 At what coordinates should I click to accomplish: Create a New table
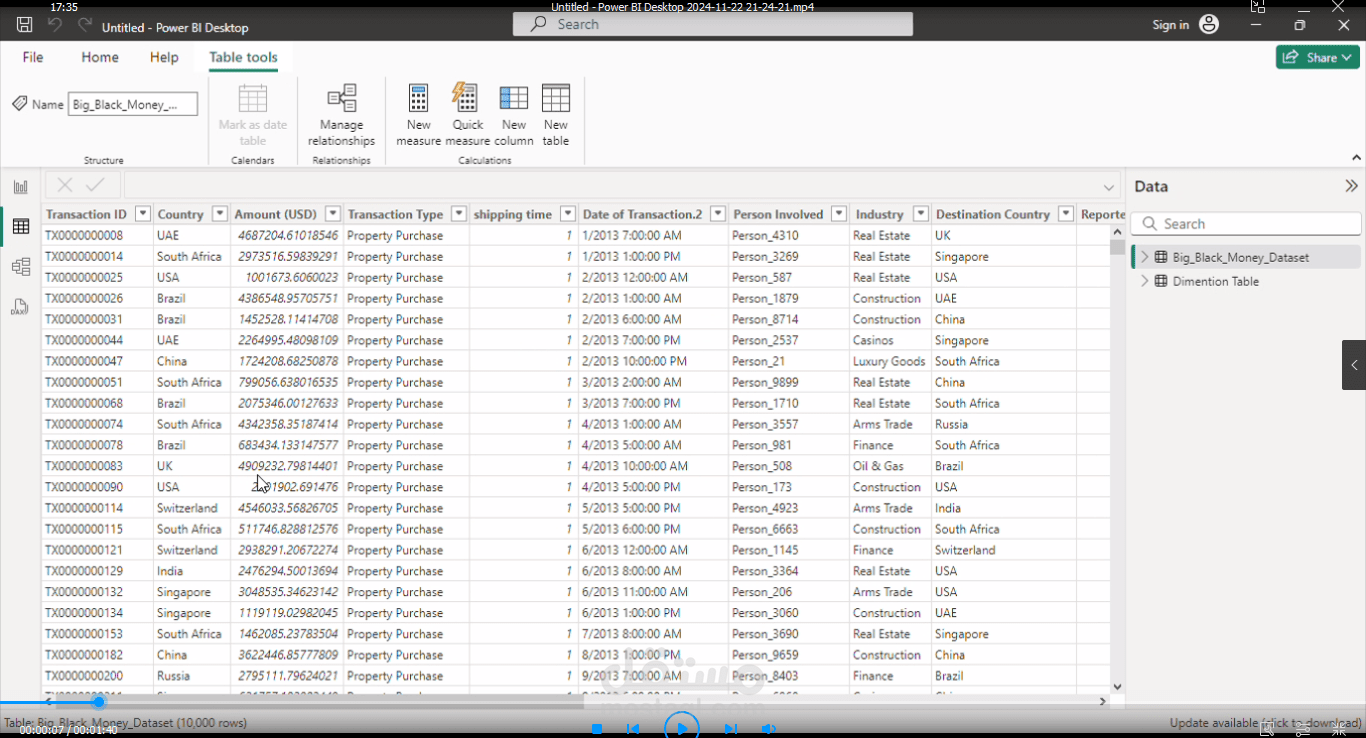(556, 115)
